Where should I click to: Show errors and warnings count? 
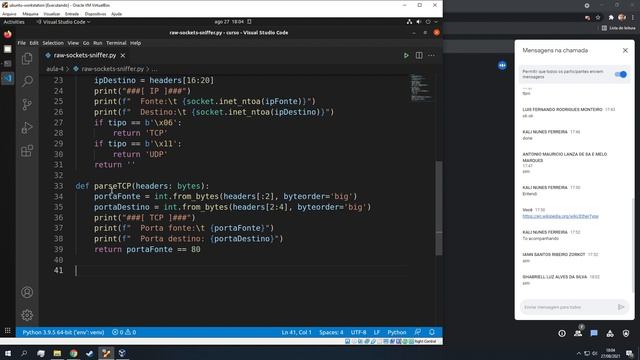[124, 332]
